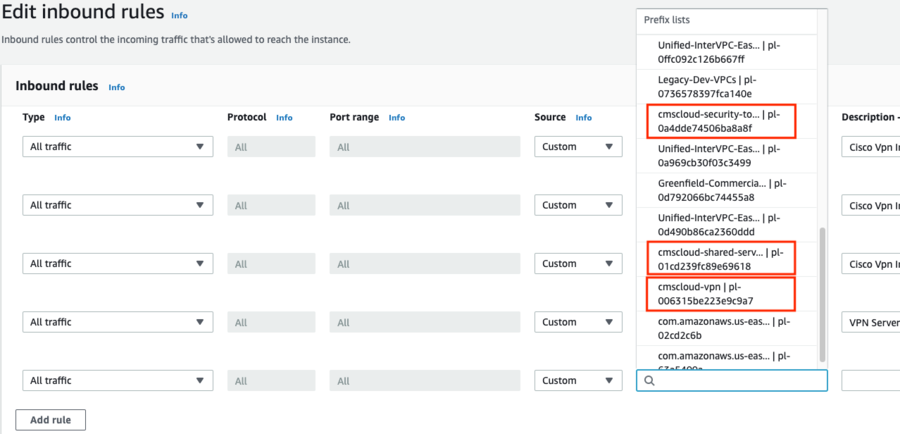The image size is (900, 434).
Task: Select the Greenfield-Commercia... prefix list
Action: pos(727,190)
